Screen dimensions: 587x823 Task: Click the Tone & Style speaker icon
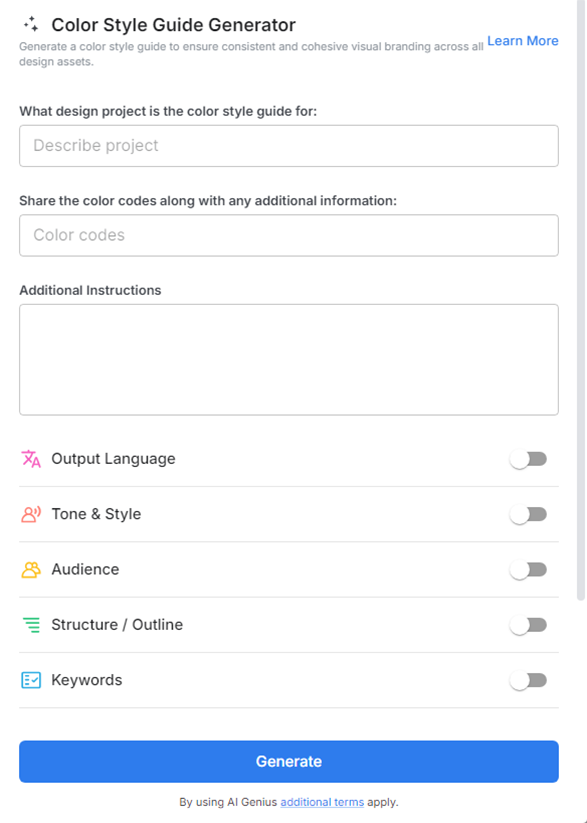28,513
